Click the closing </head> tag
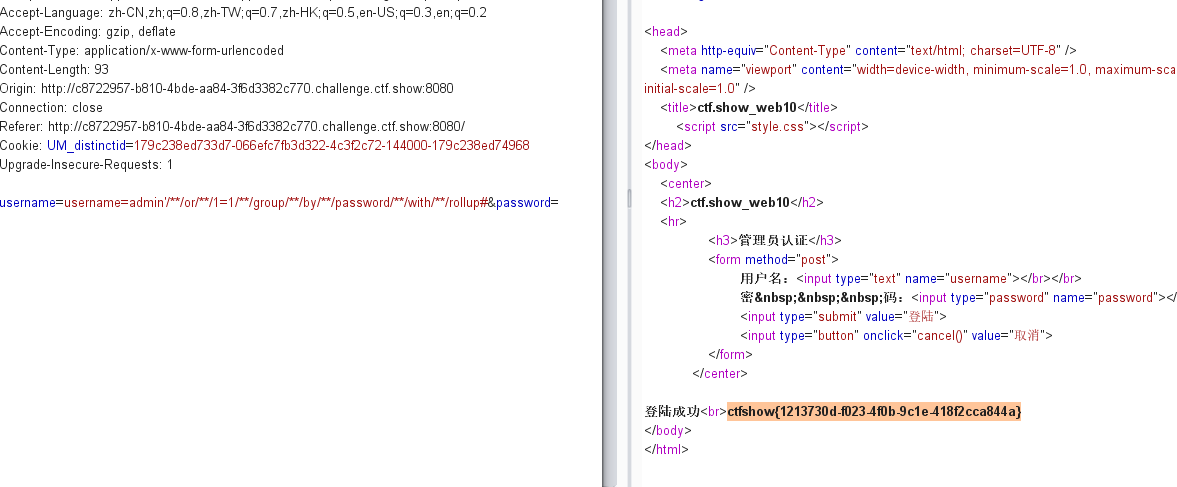The image size is (1177, 487). [x=668, y=146]
